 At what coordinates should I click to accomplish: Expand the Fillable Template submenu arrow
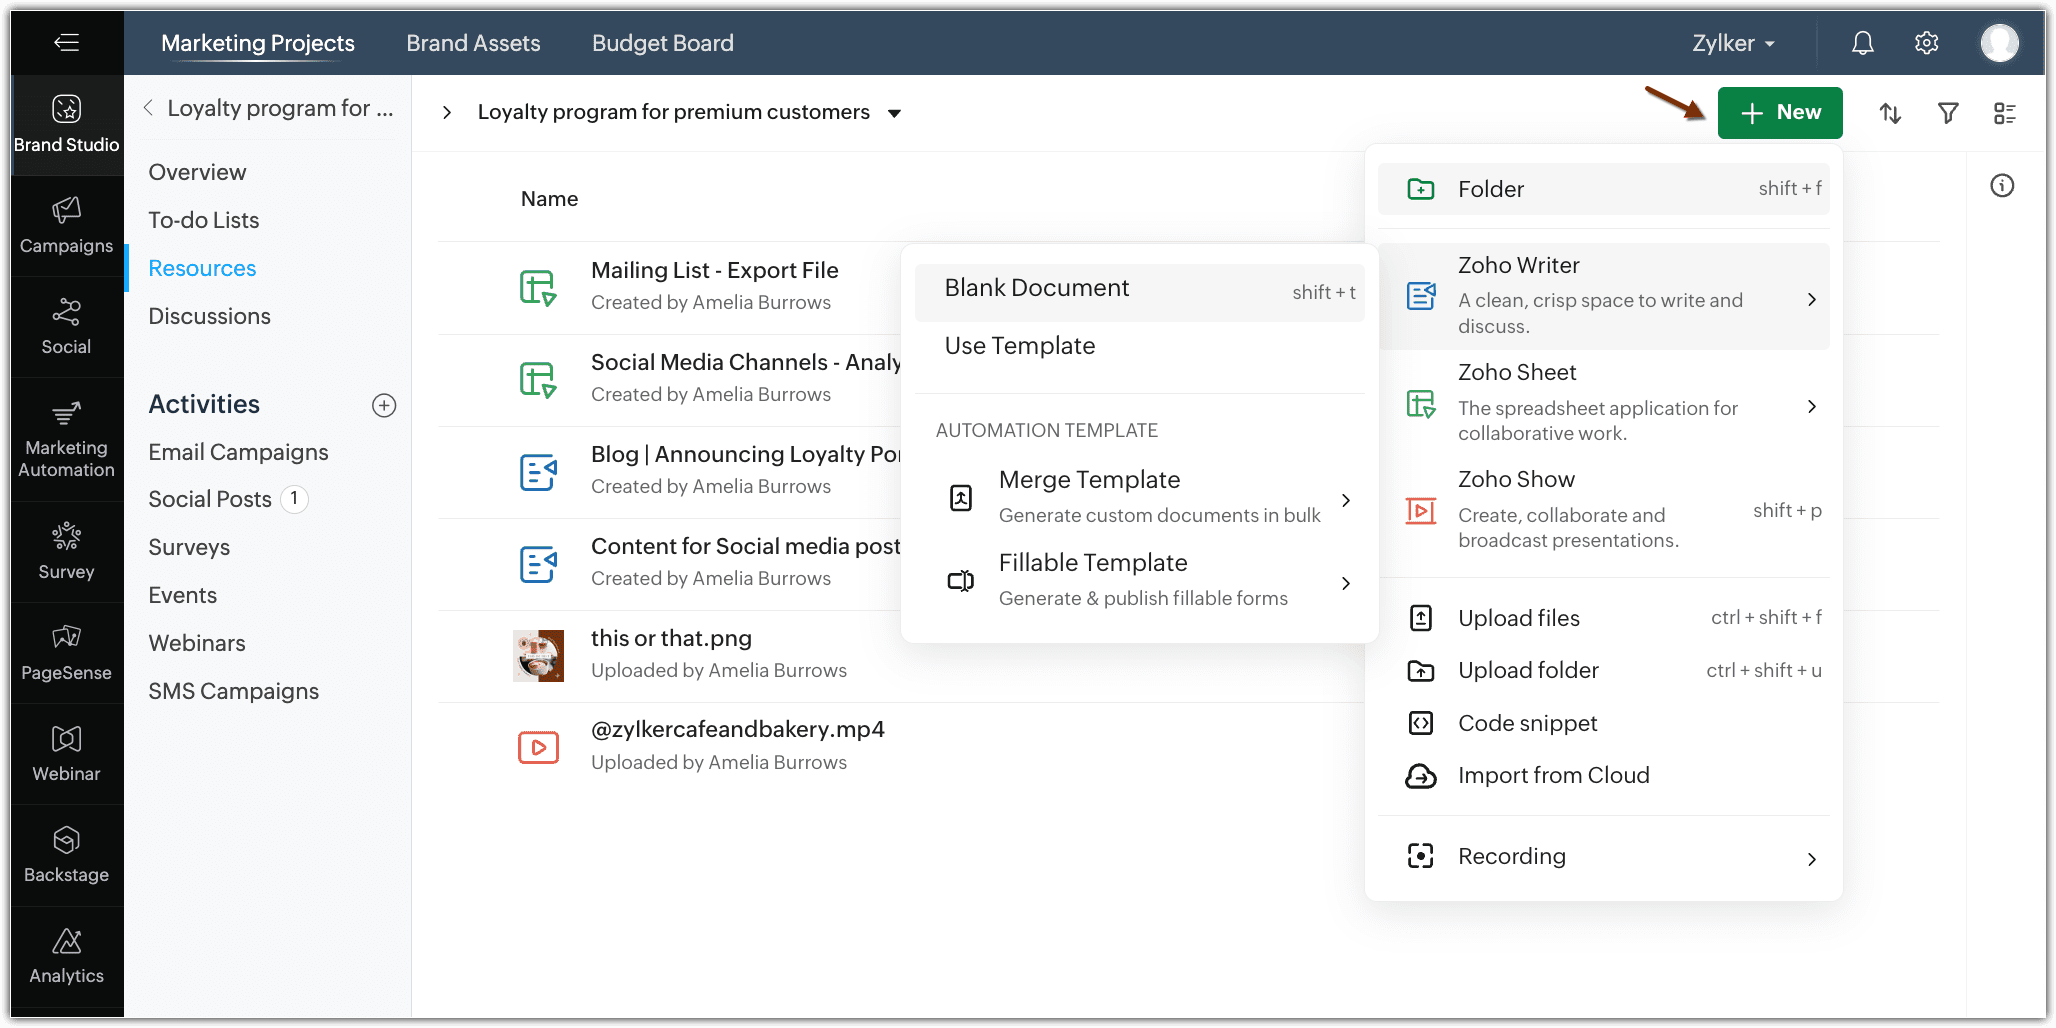1346,583
